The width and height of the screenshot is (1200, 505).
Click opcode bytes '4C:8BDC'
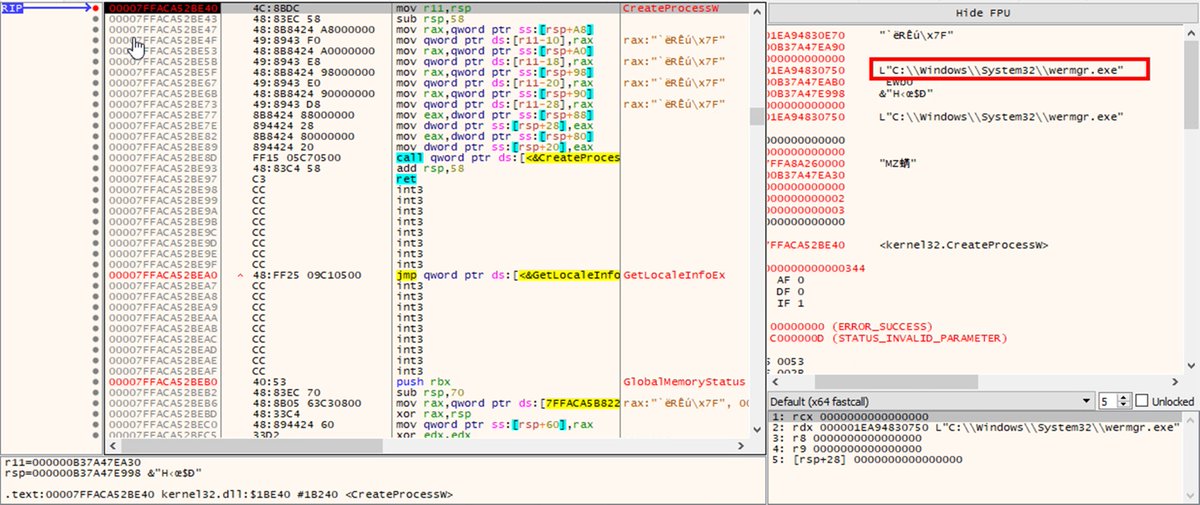(274, 8)
